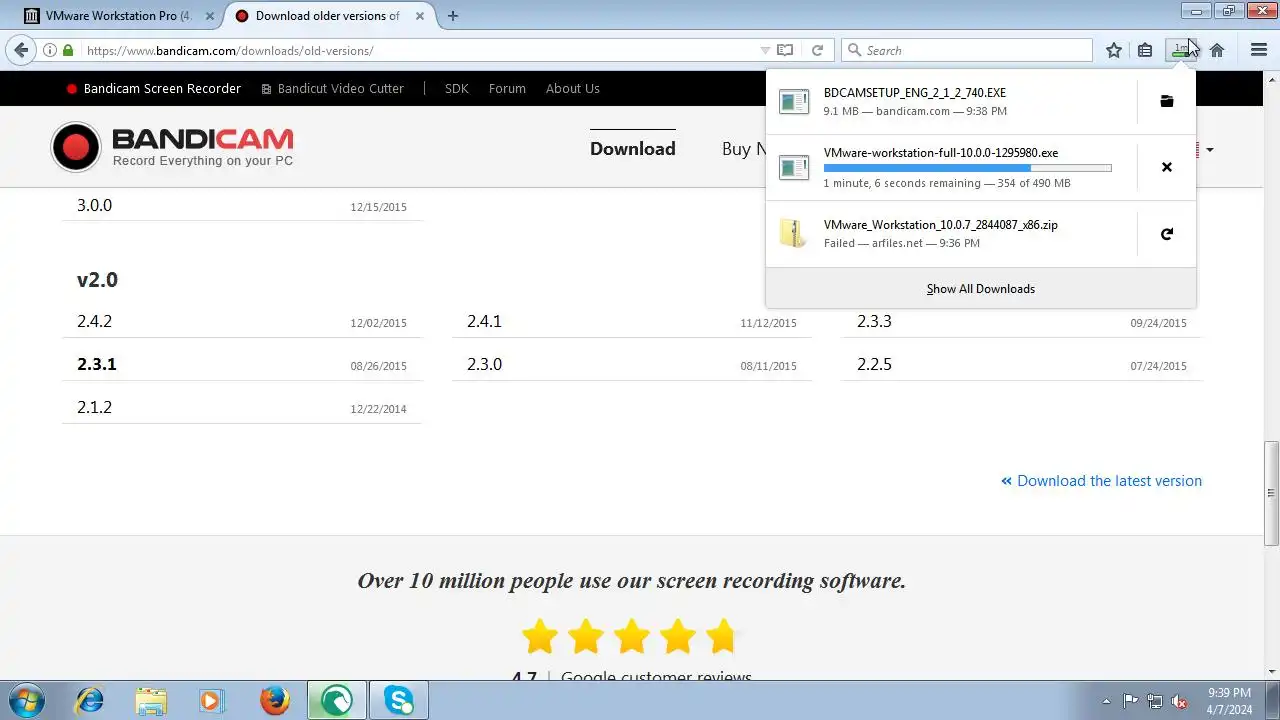The width and height of the screenshot is (1280, 720).
Task: Download Bandicam version 2.4.1
Action: pyautogui.click(x=484, y=321)
